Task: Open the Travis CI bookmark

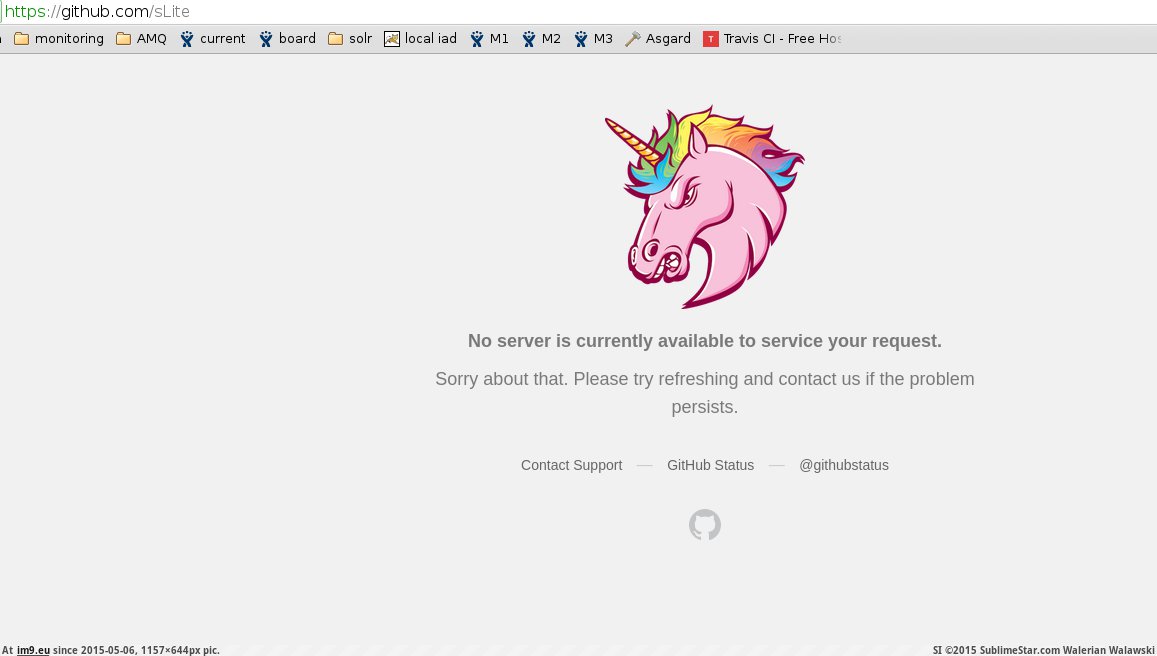Action: point(772,39)
